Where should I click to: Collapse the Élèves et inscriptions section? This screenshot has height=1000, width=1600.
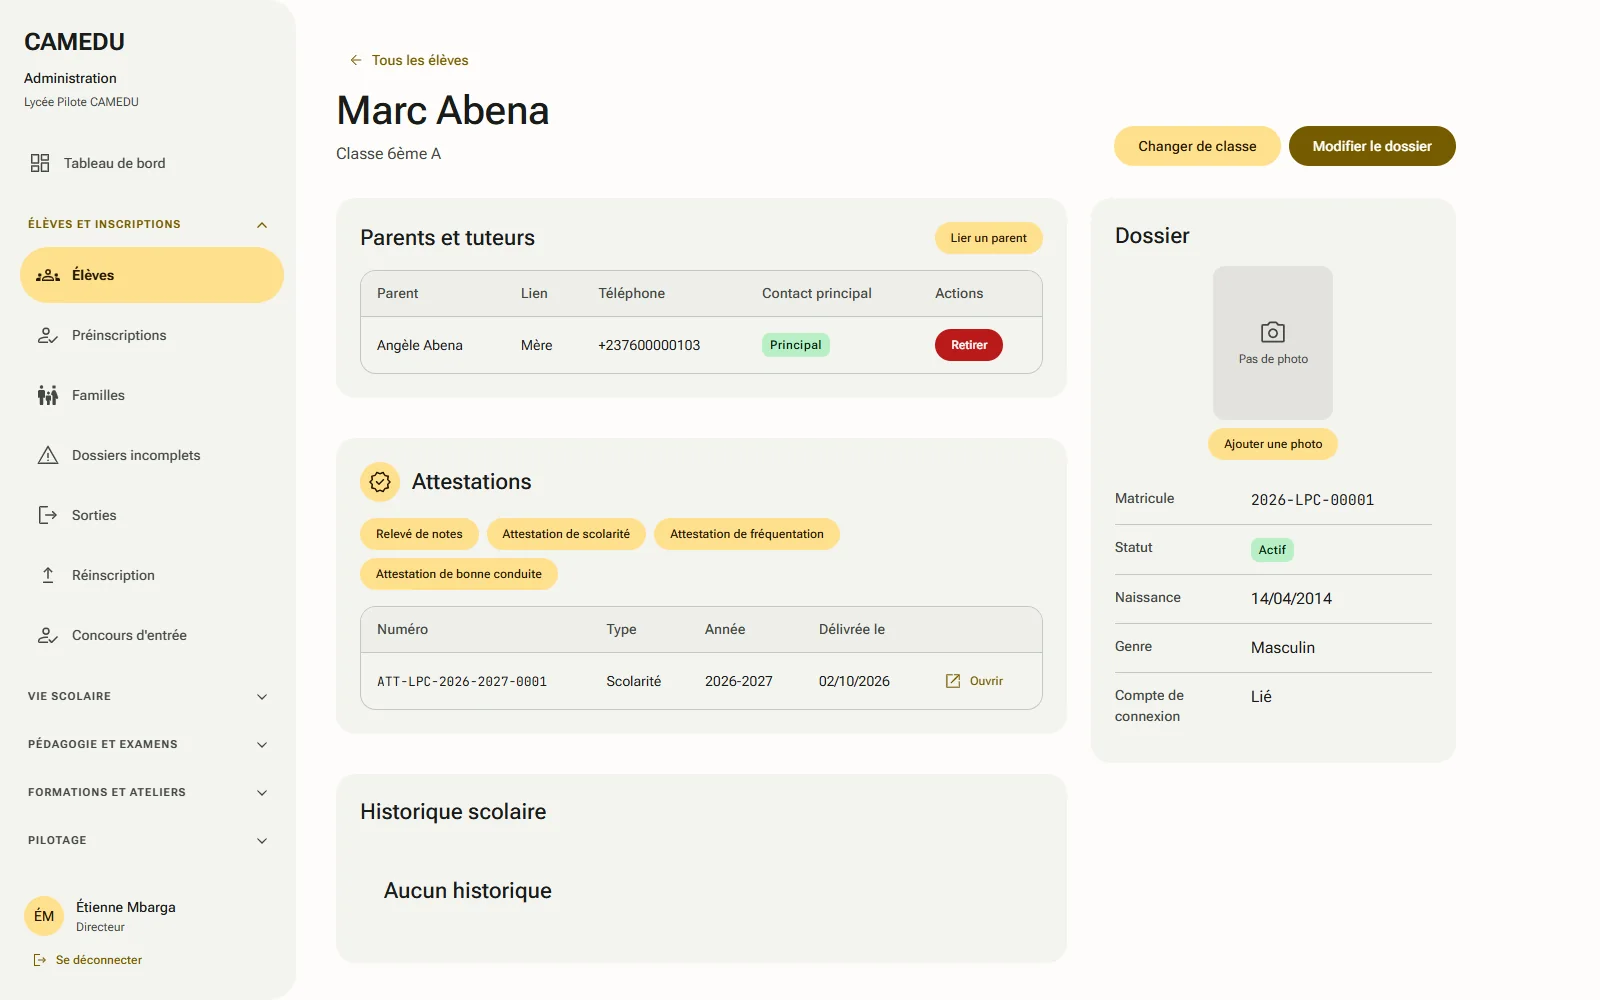tap(262, 225)
